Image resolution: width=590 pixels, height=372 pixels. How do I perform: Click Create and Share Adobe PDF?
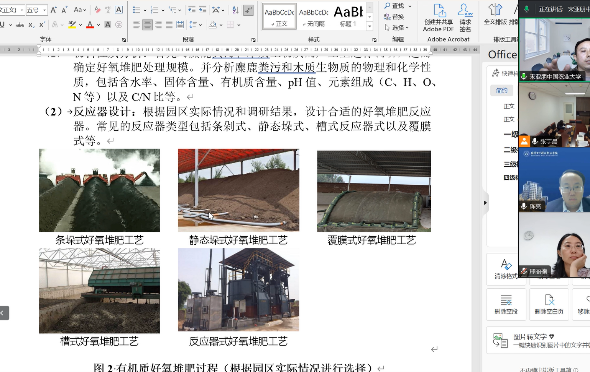(x=438, y=18)
